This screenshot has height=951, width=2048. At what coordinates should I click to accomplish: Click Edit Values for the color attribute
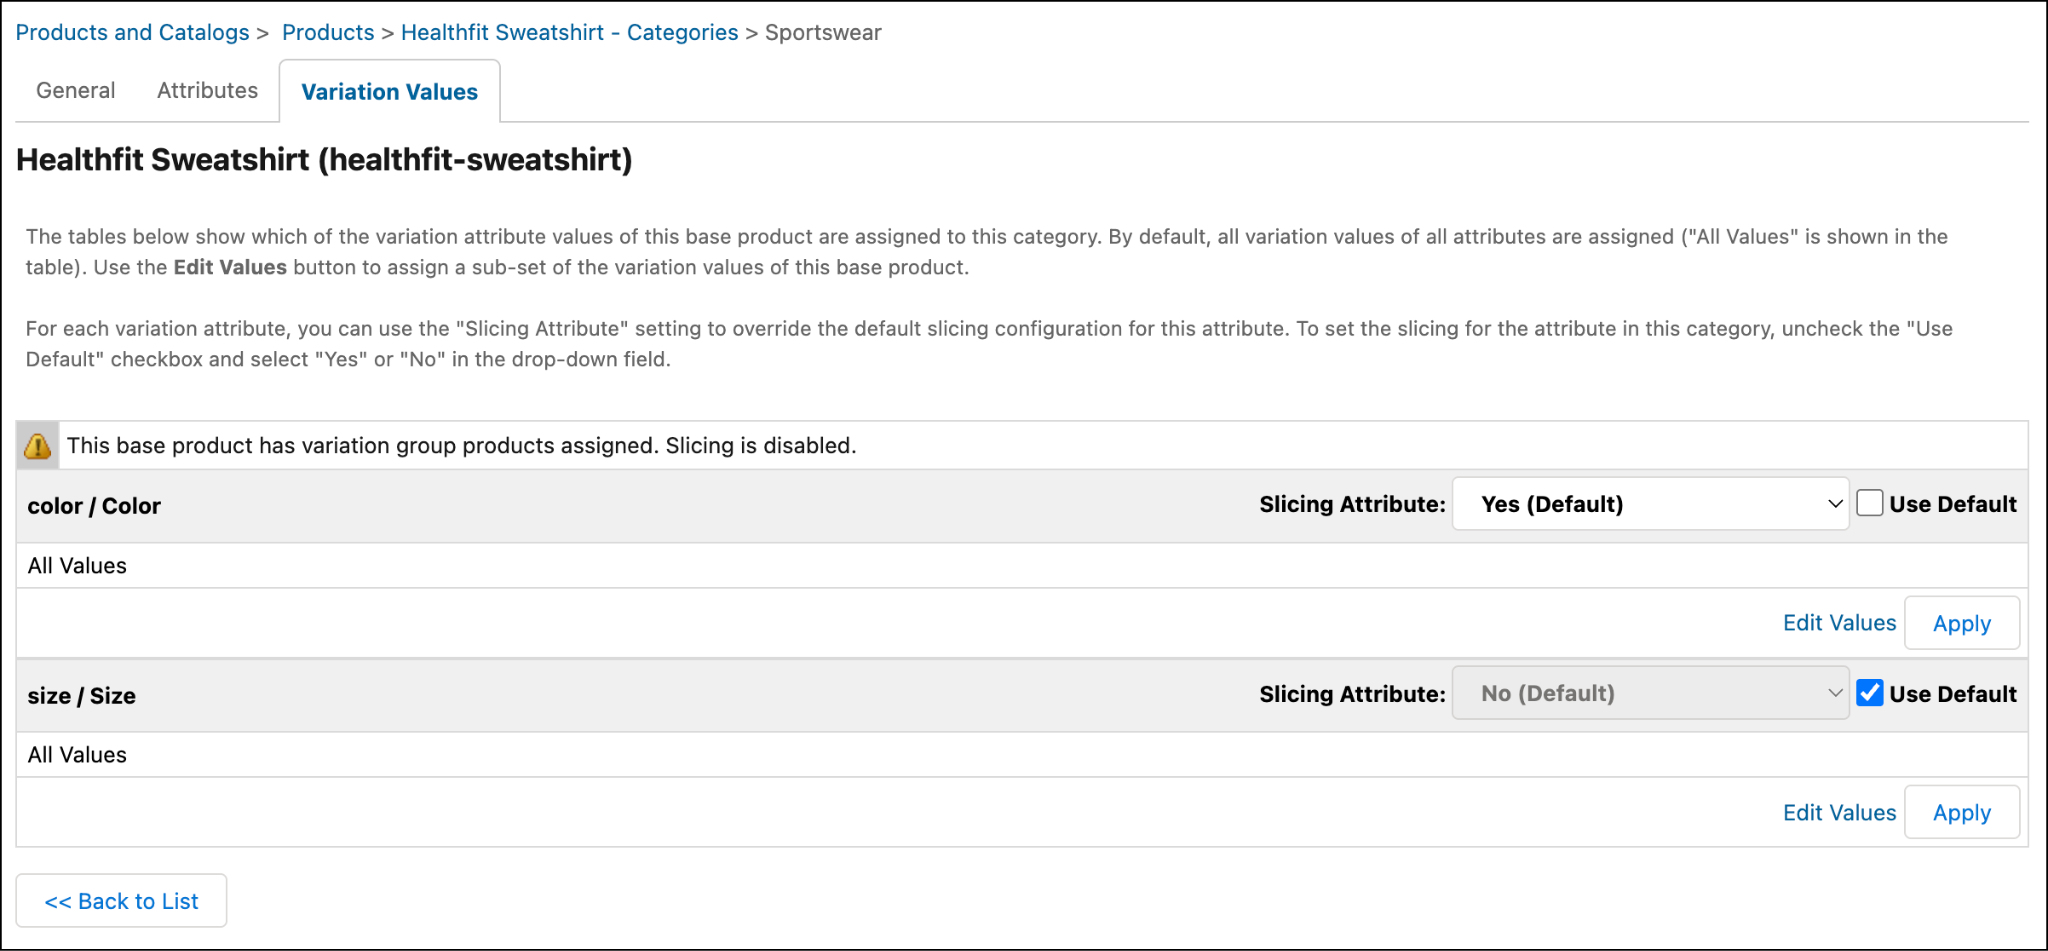pos(1839,623)
